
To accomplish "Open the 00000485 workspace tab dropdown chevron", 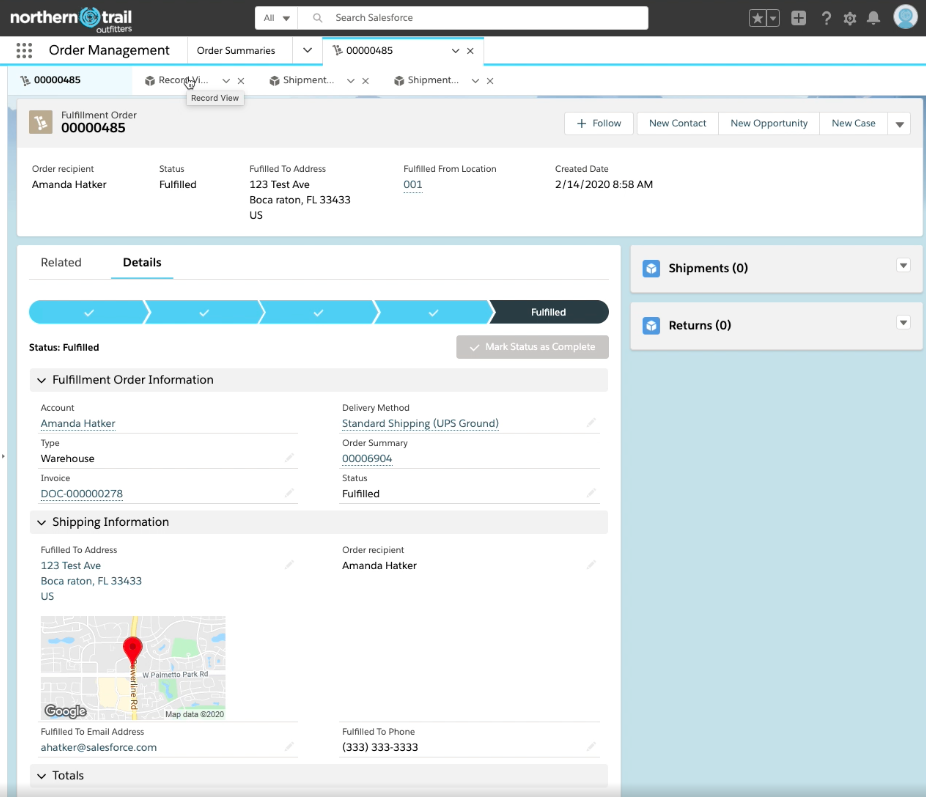I will [x=455, y=51].
